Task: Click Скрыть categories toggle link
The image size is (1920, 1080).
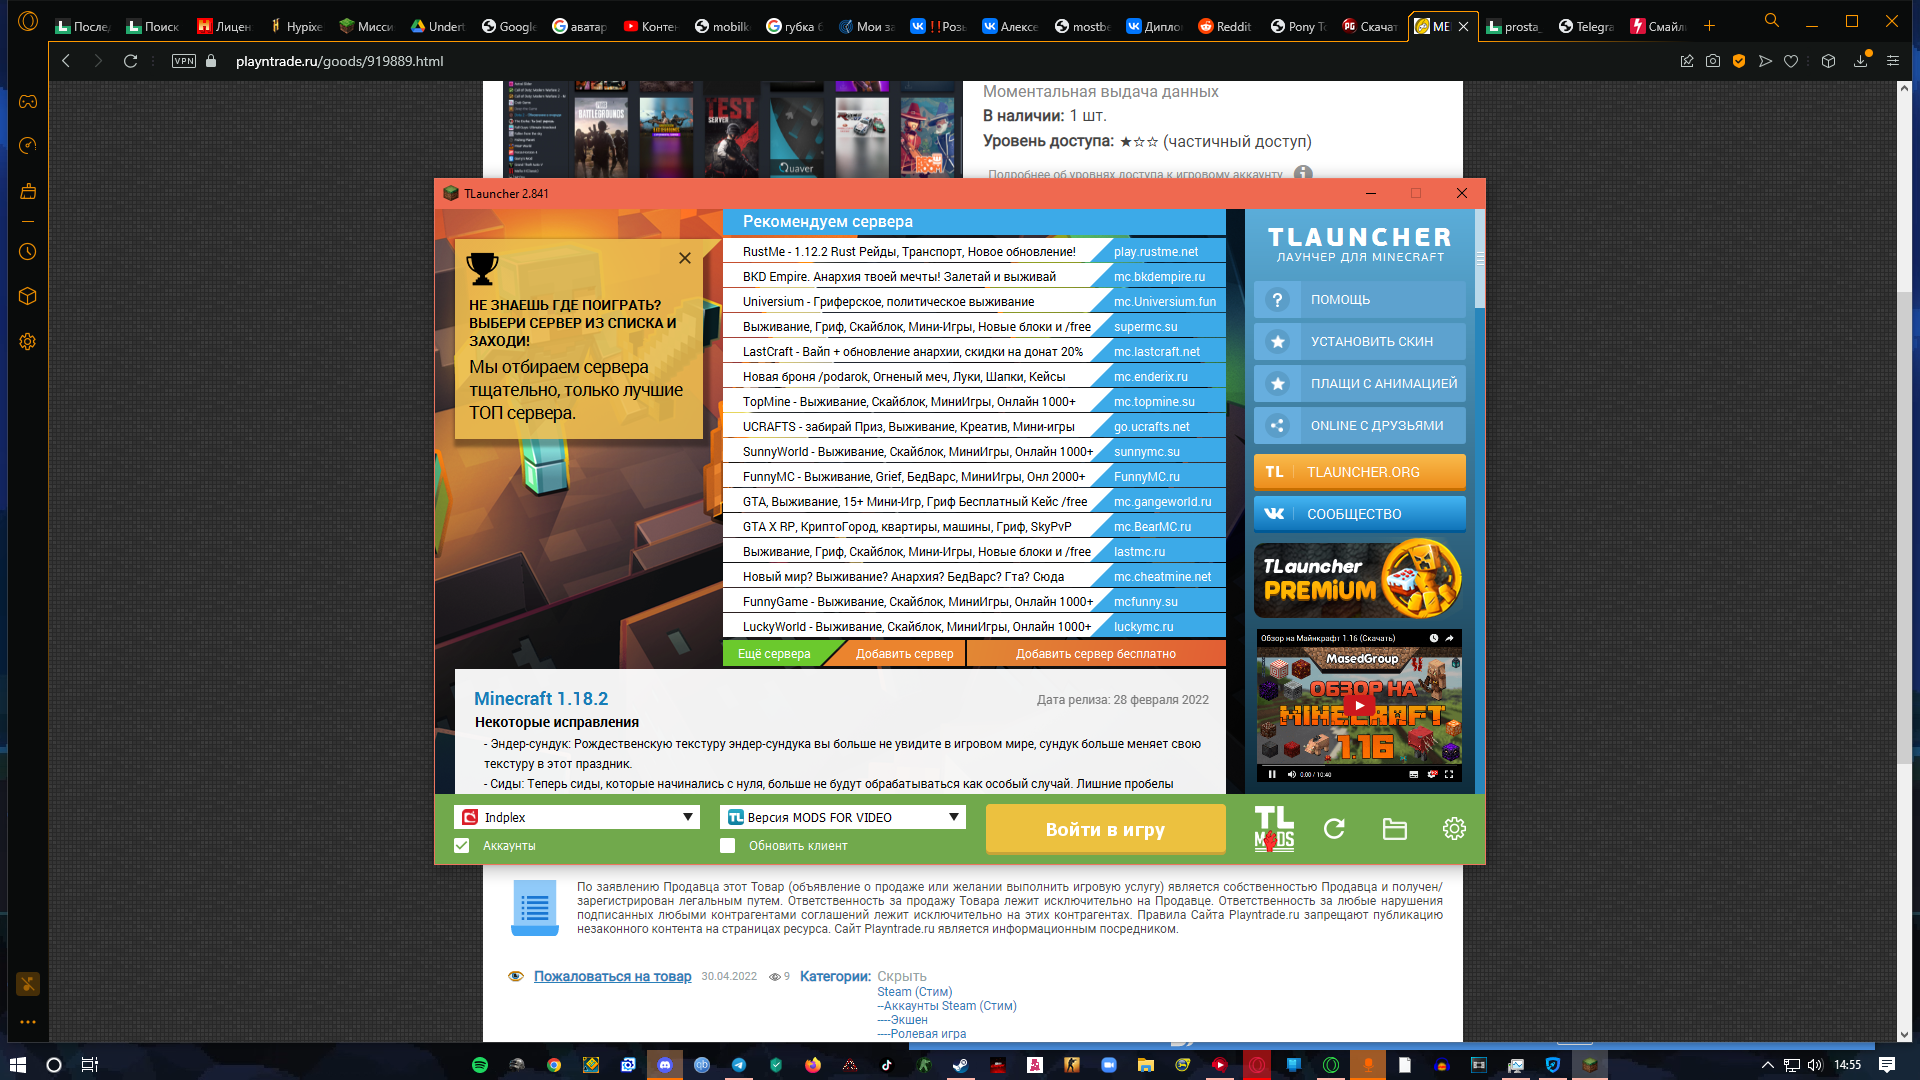Action: coord(901,977)
